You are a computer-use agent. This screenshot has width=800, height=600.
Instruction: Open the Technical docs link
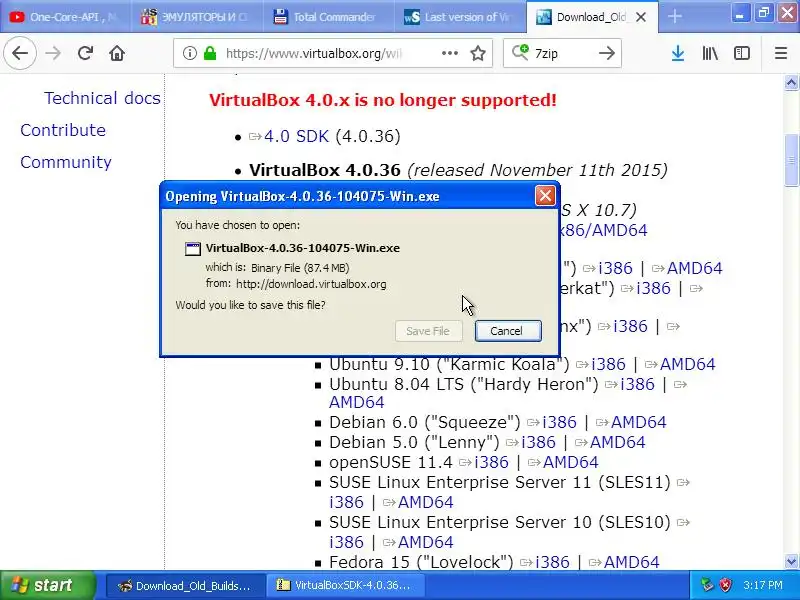102,98
